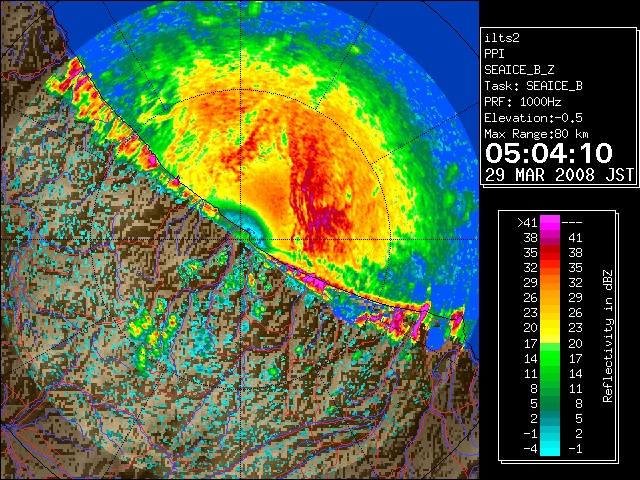Select the 'SEAICE_B_Z' product label
Screen dimensions: 640x480
pyautogui.click(x=519, y=70)
